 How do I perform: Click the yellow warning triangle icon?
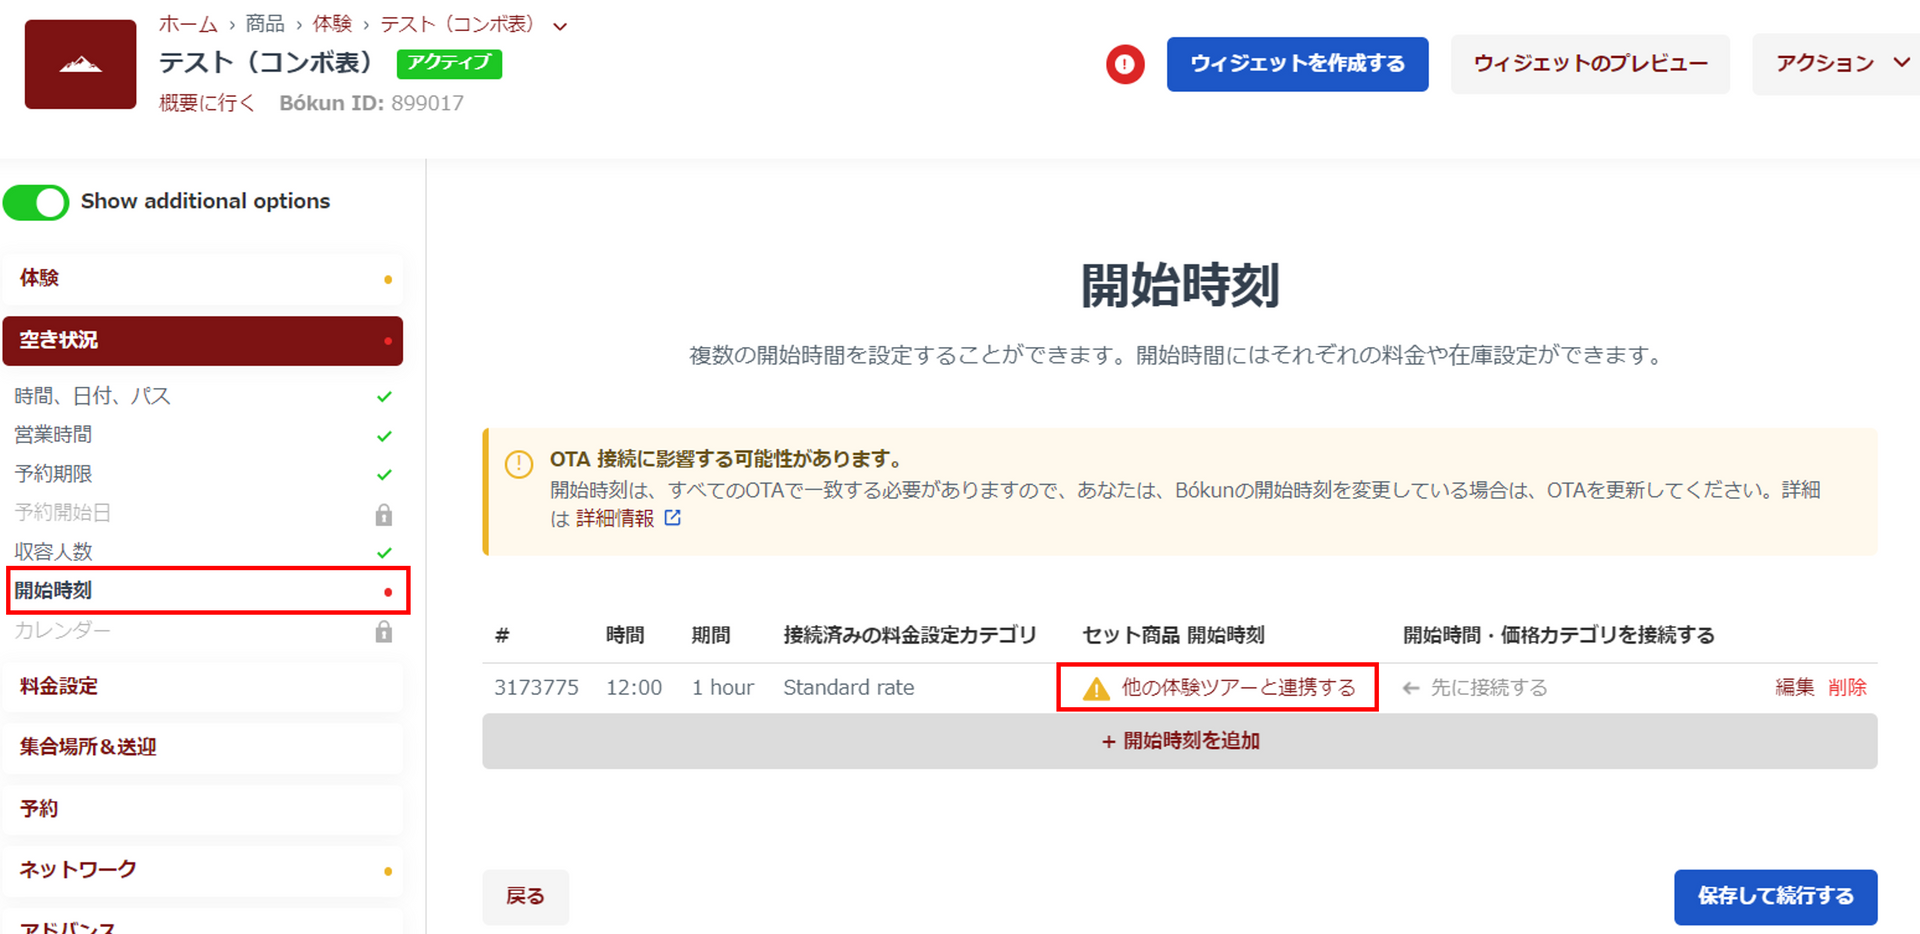[1096, 688]
